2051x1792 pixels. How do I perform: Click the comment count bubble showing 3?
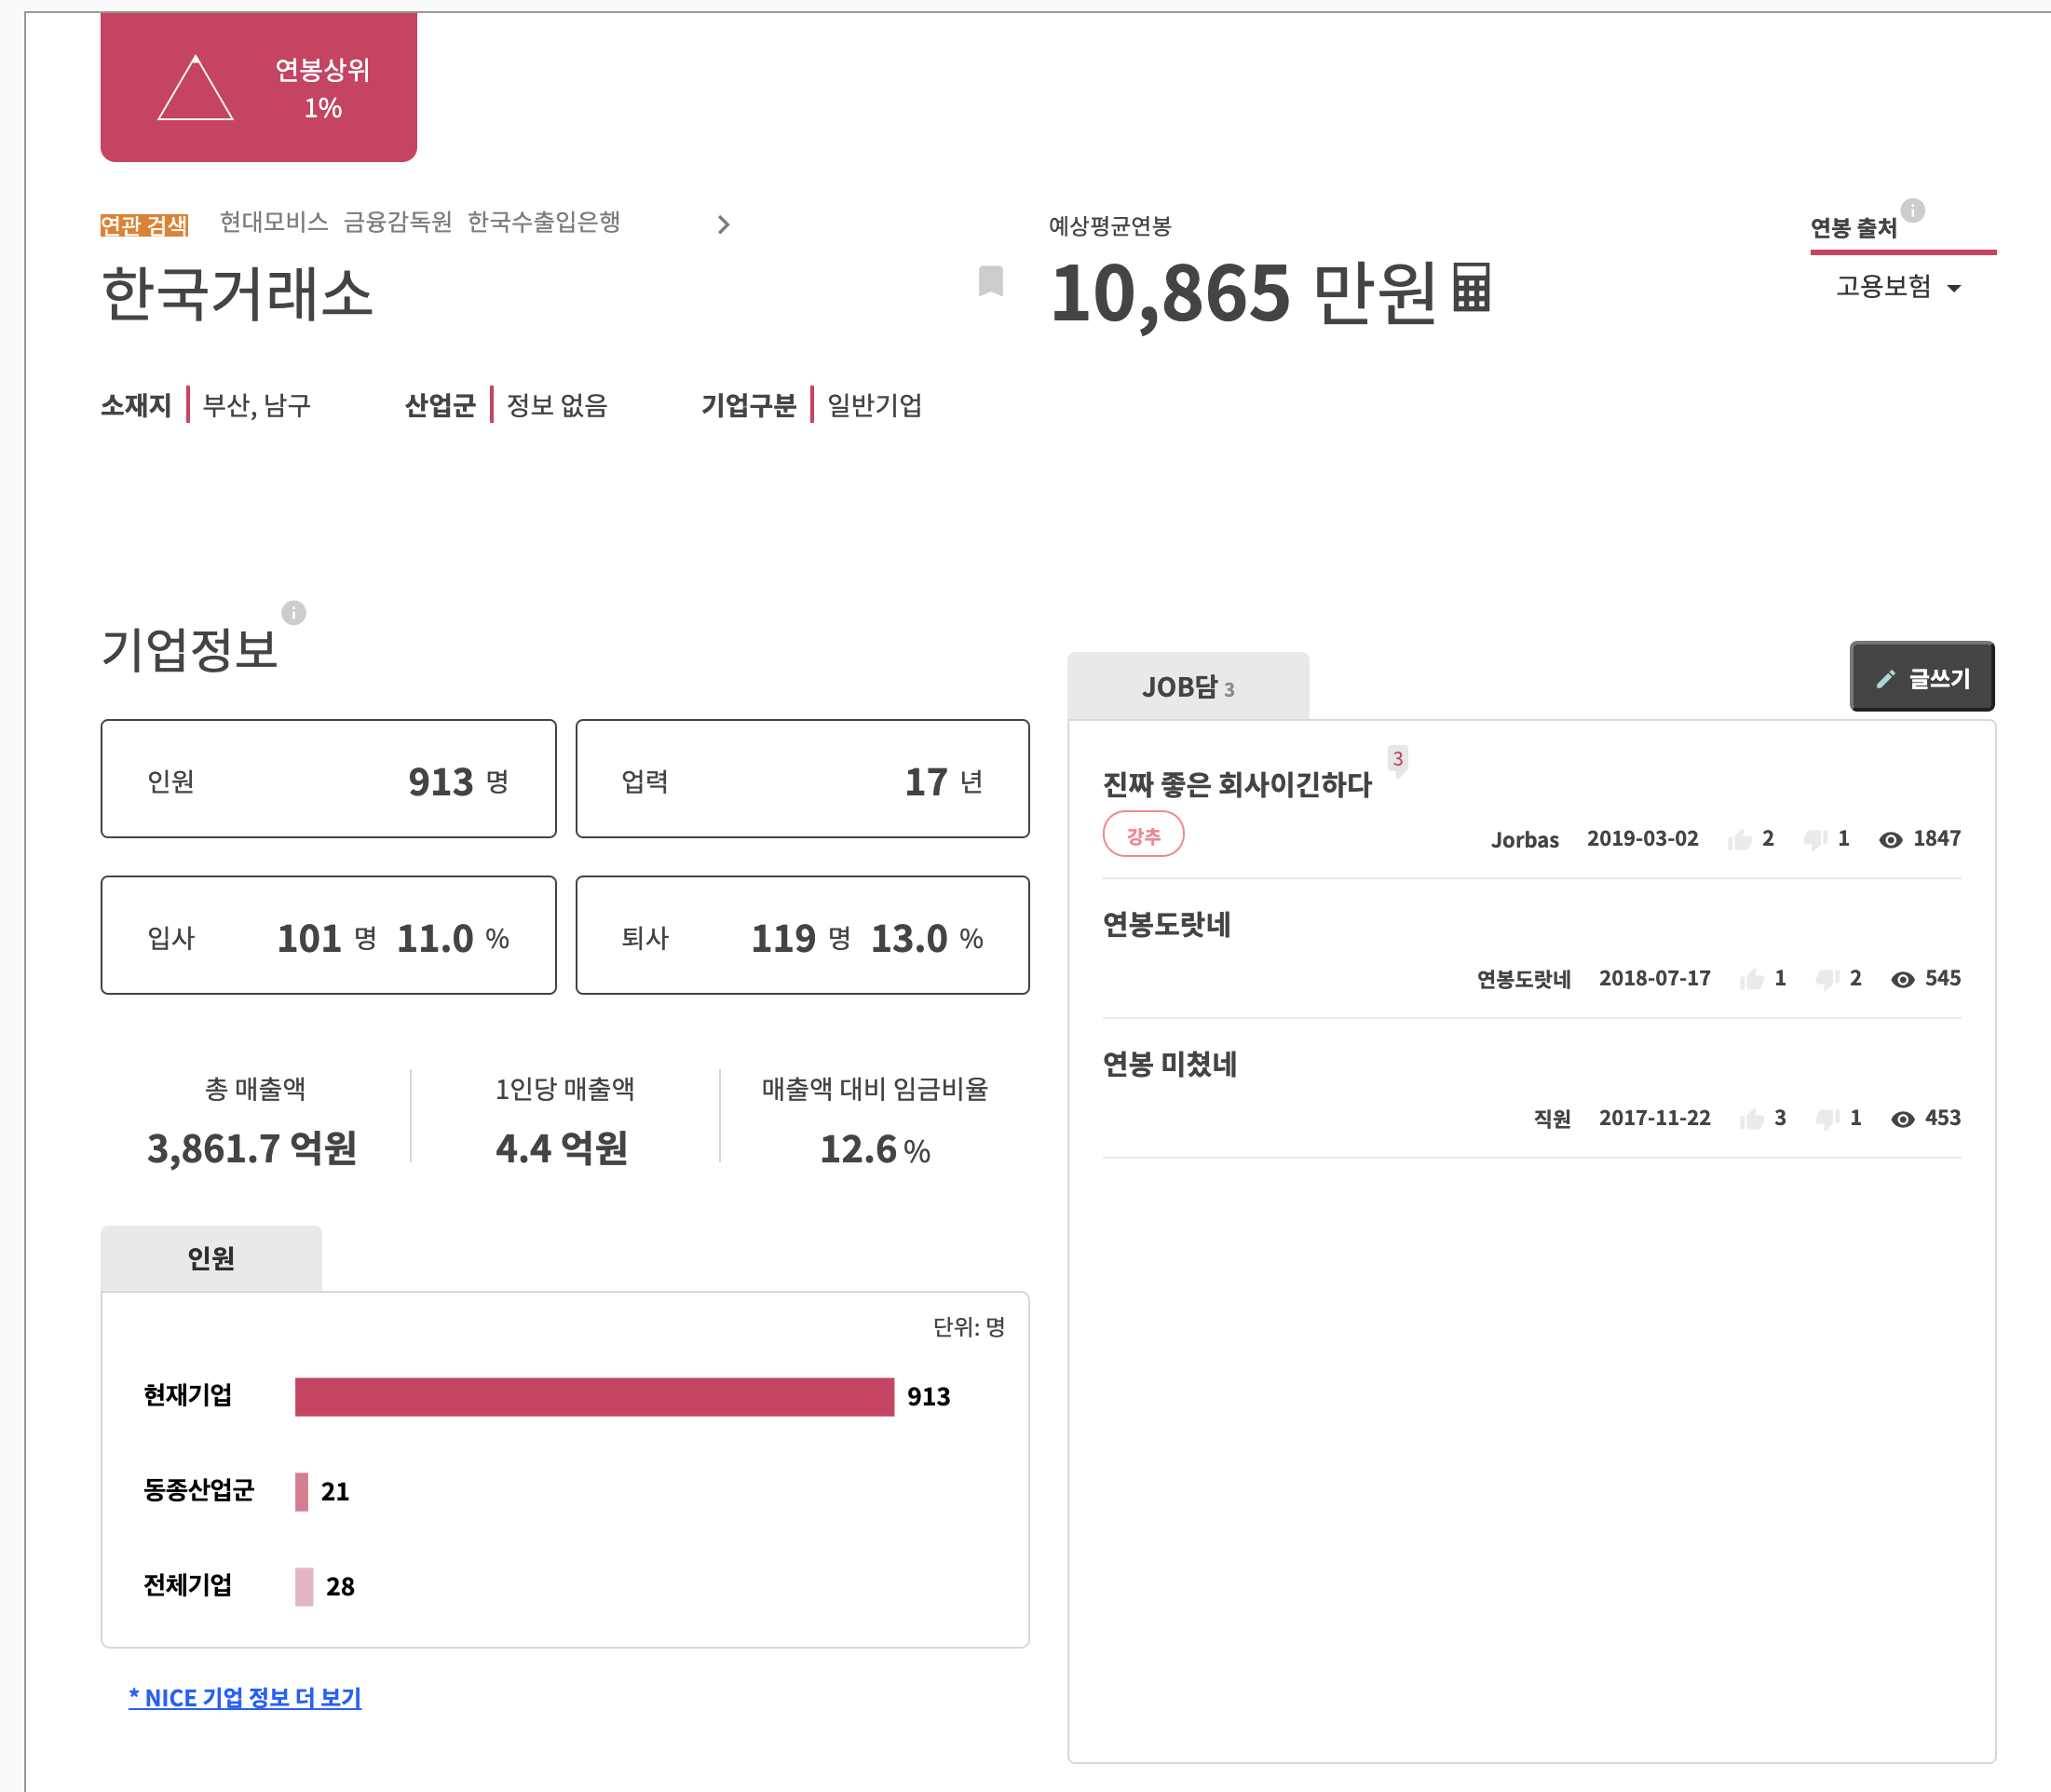[1397, 759]
